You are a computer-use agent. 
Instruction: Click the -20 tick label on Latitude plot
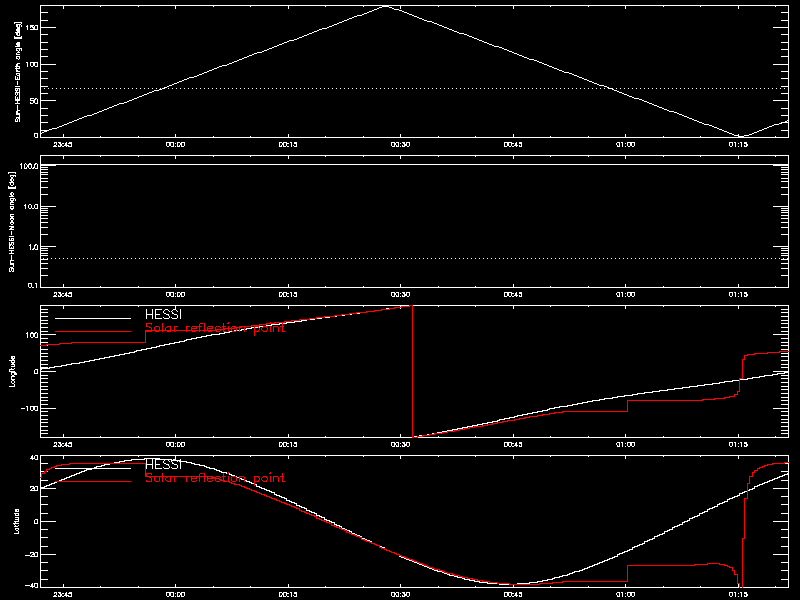coord(32,555)
